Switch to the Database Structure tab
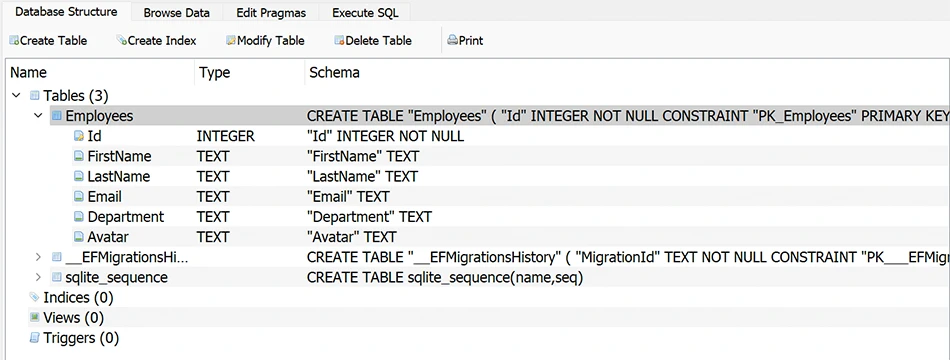The image size is (950, 360). [65, 12]
